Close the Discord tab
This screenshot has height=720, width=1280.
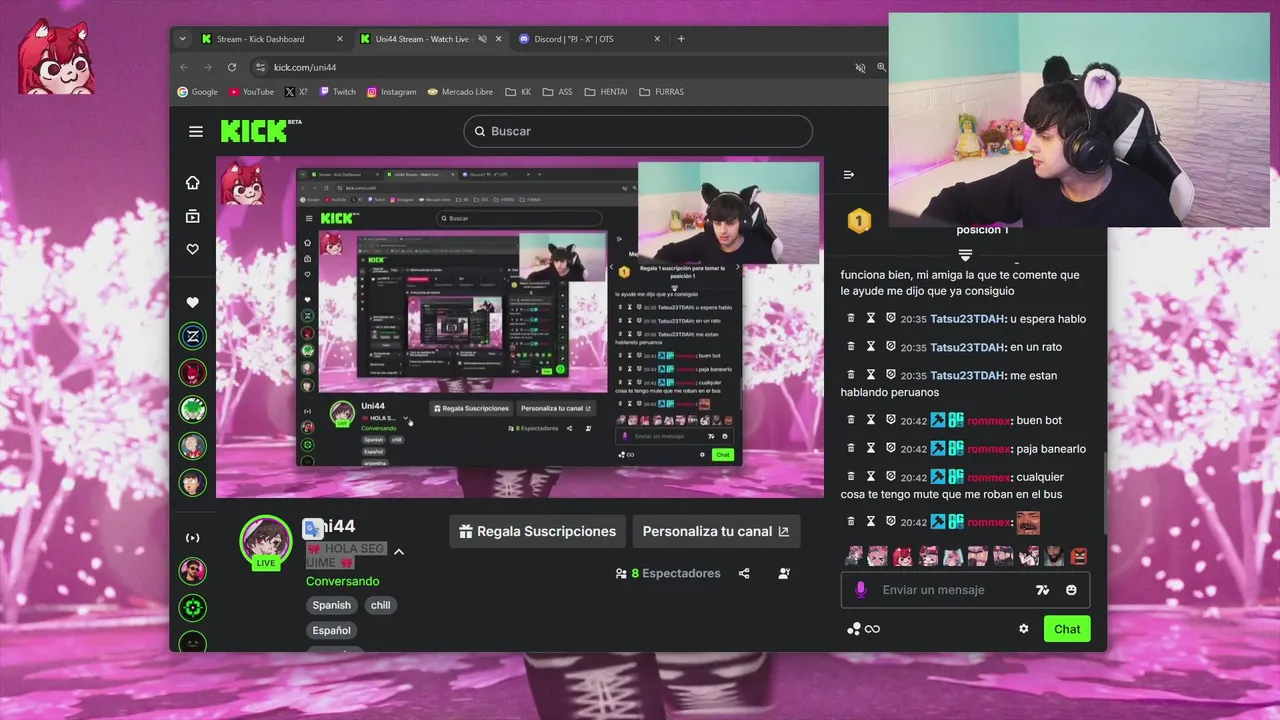tap(657, 39)
